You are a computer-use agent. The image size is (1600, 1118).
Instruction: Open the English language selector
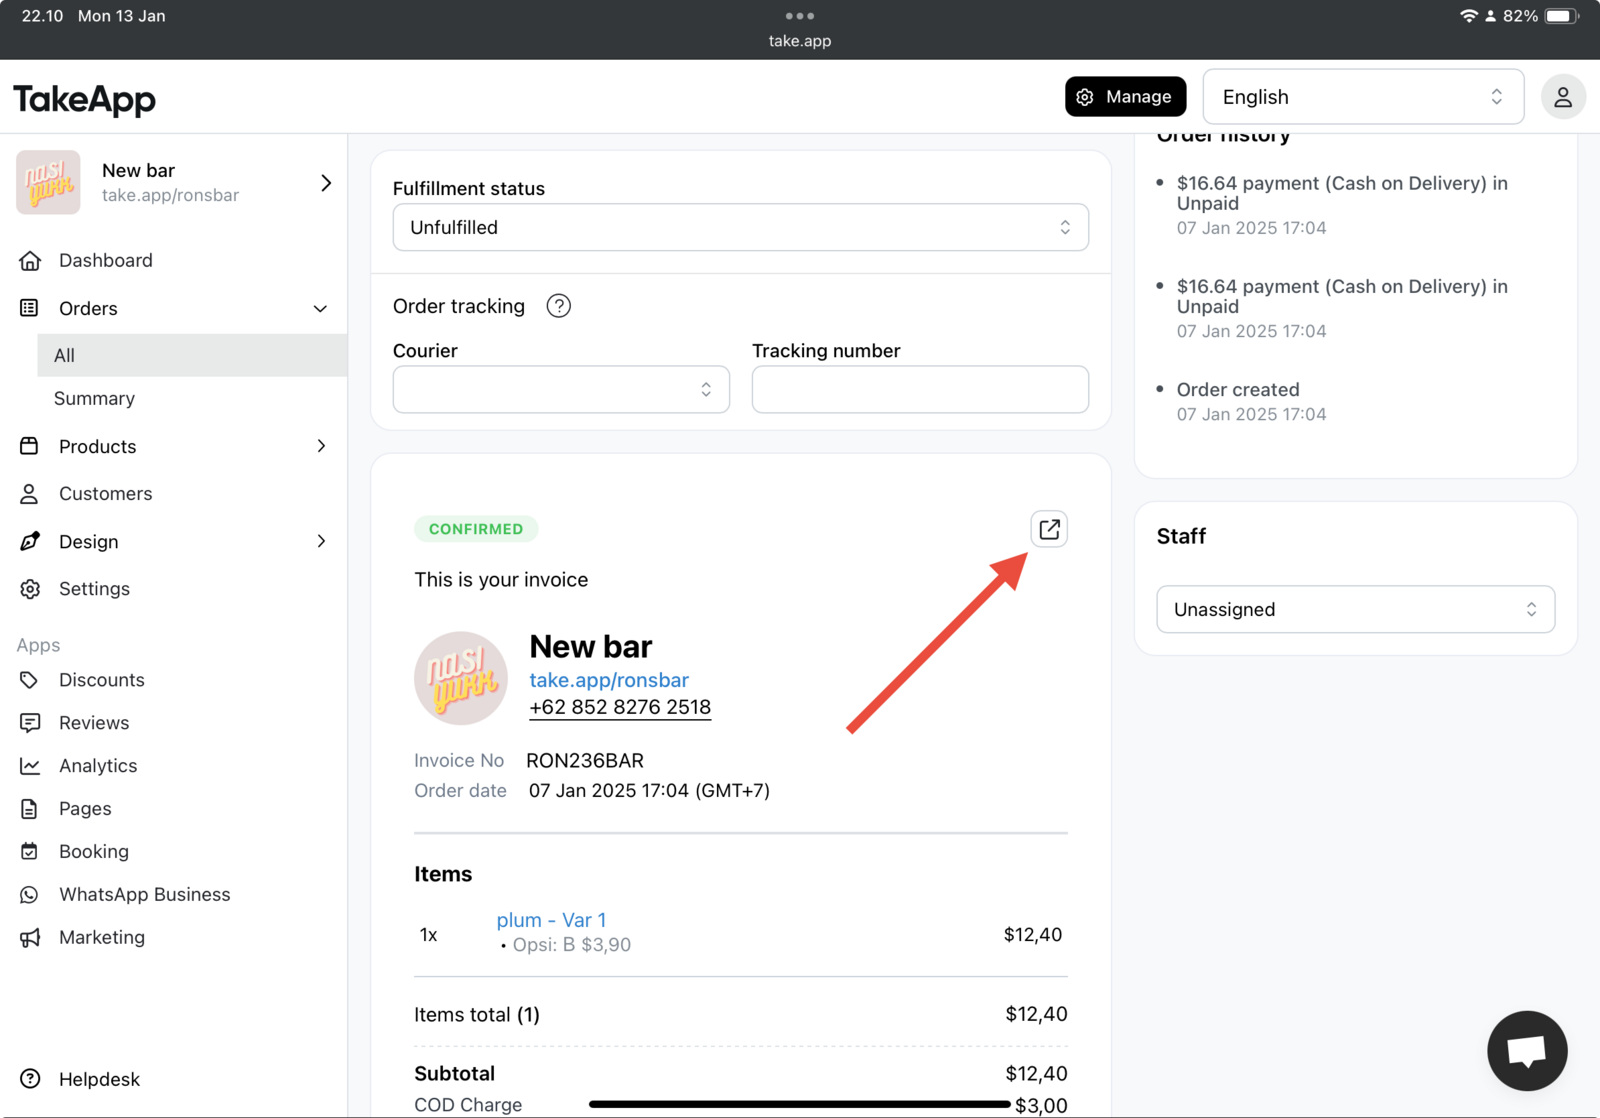(1363, 97)
